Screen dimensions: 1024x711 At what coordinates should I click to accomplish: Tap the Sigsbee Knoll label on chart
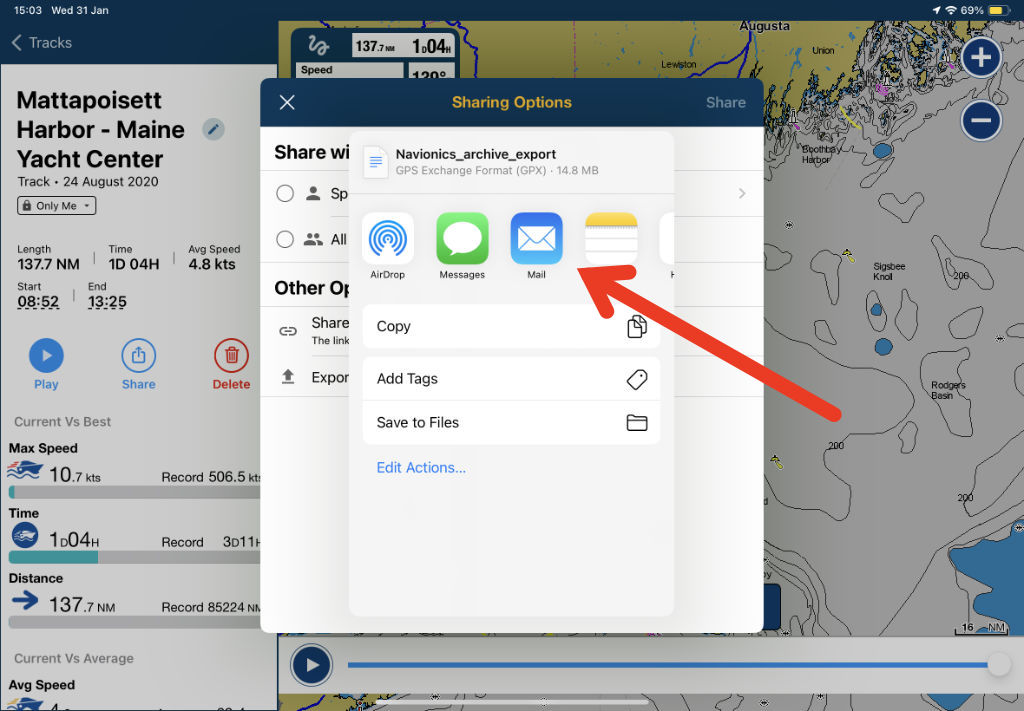point(889,271)
